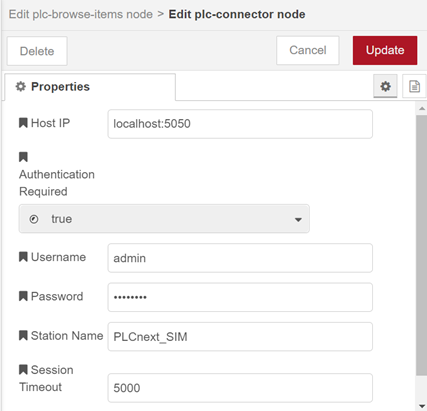427x411 pixels.
Task: Click the Cancel button
Action: (308, 50)
